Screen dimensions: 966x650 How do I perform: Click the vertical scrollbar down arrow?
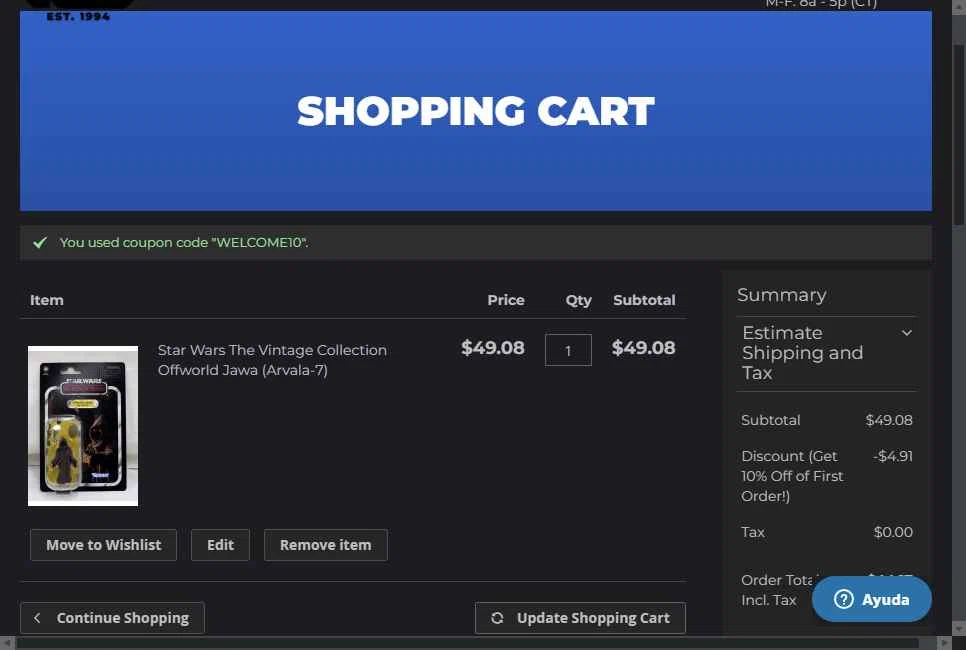(x=959, y=628)
